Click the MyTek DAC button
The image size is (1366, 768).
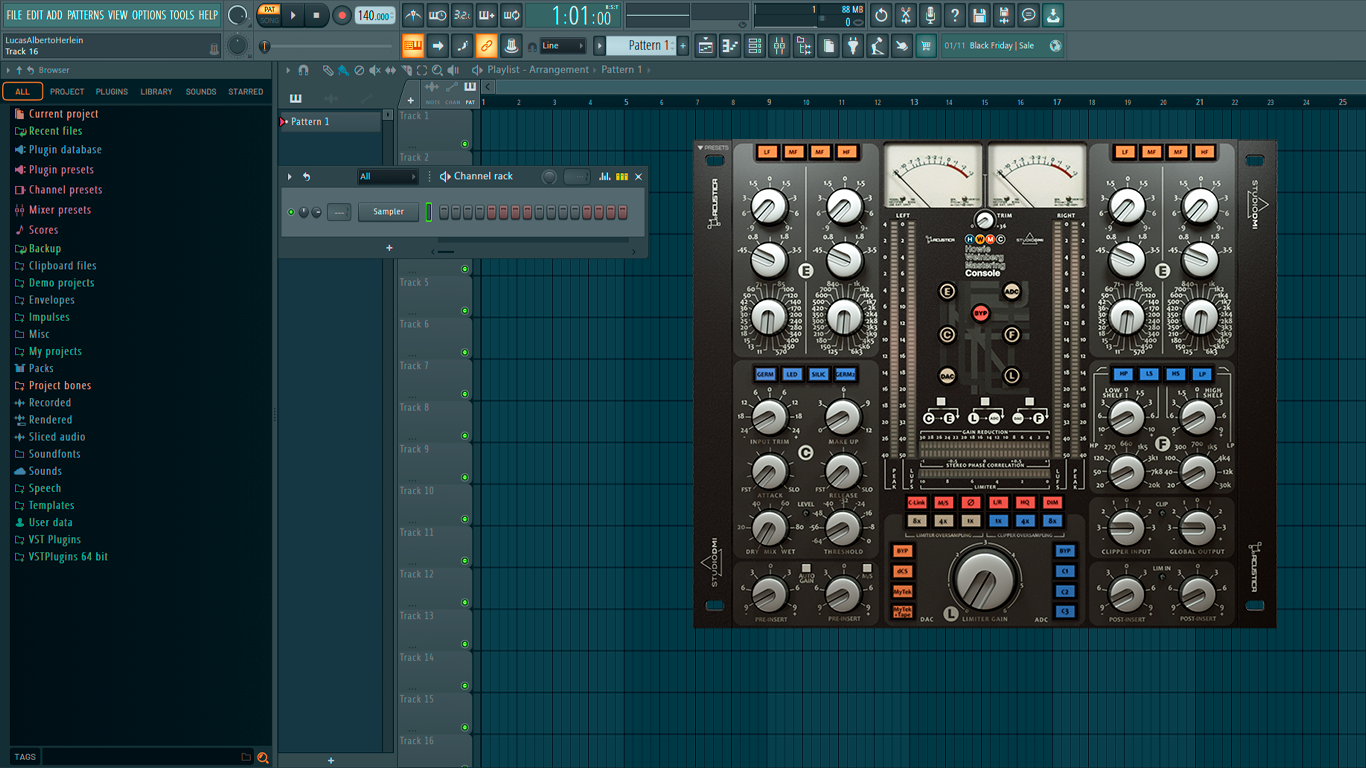tap(902, 592)
